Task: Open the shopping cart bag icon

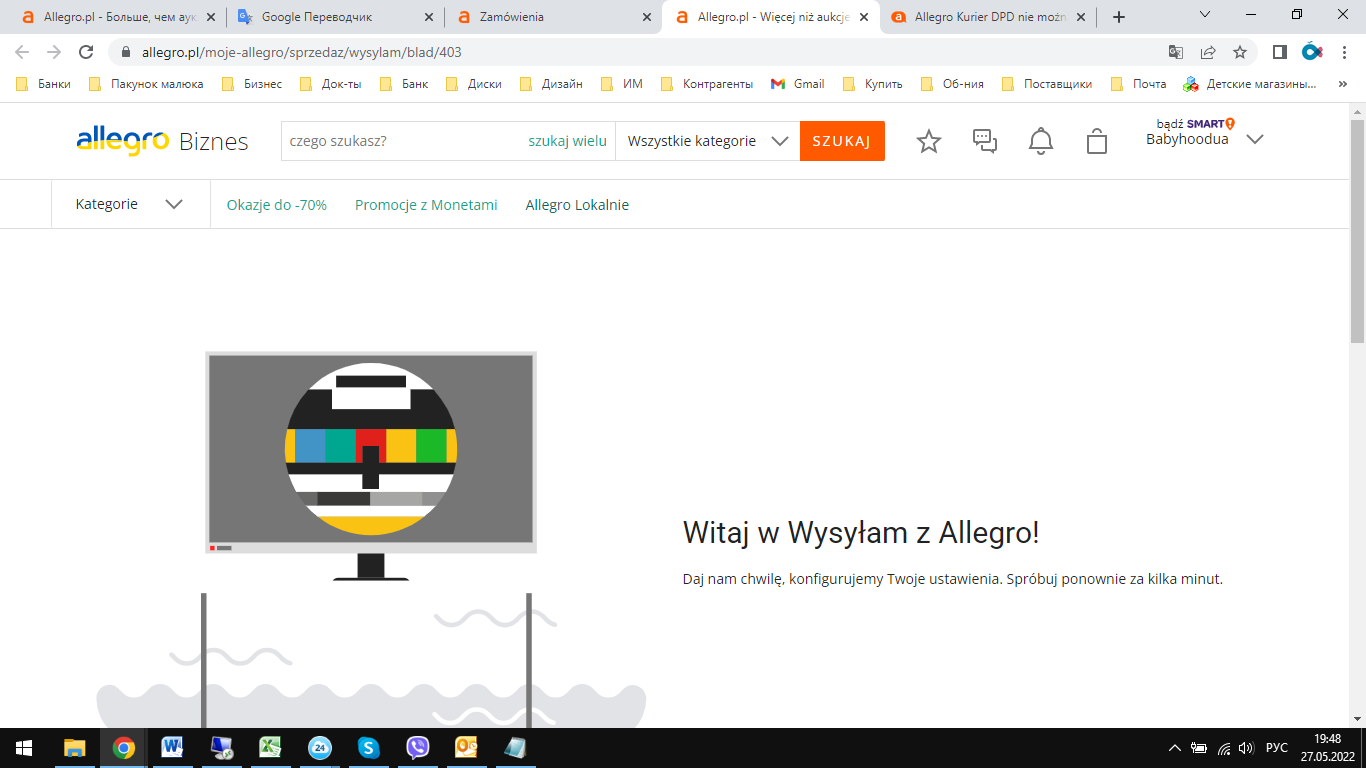Action: click(x=1097, y=142)
